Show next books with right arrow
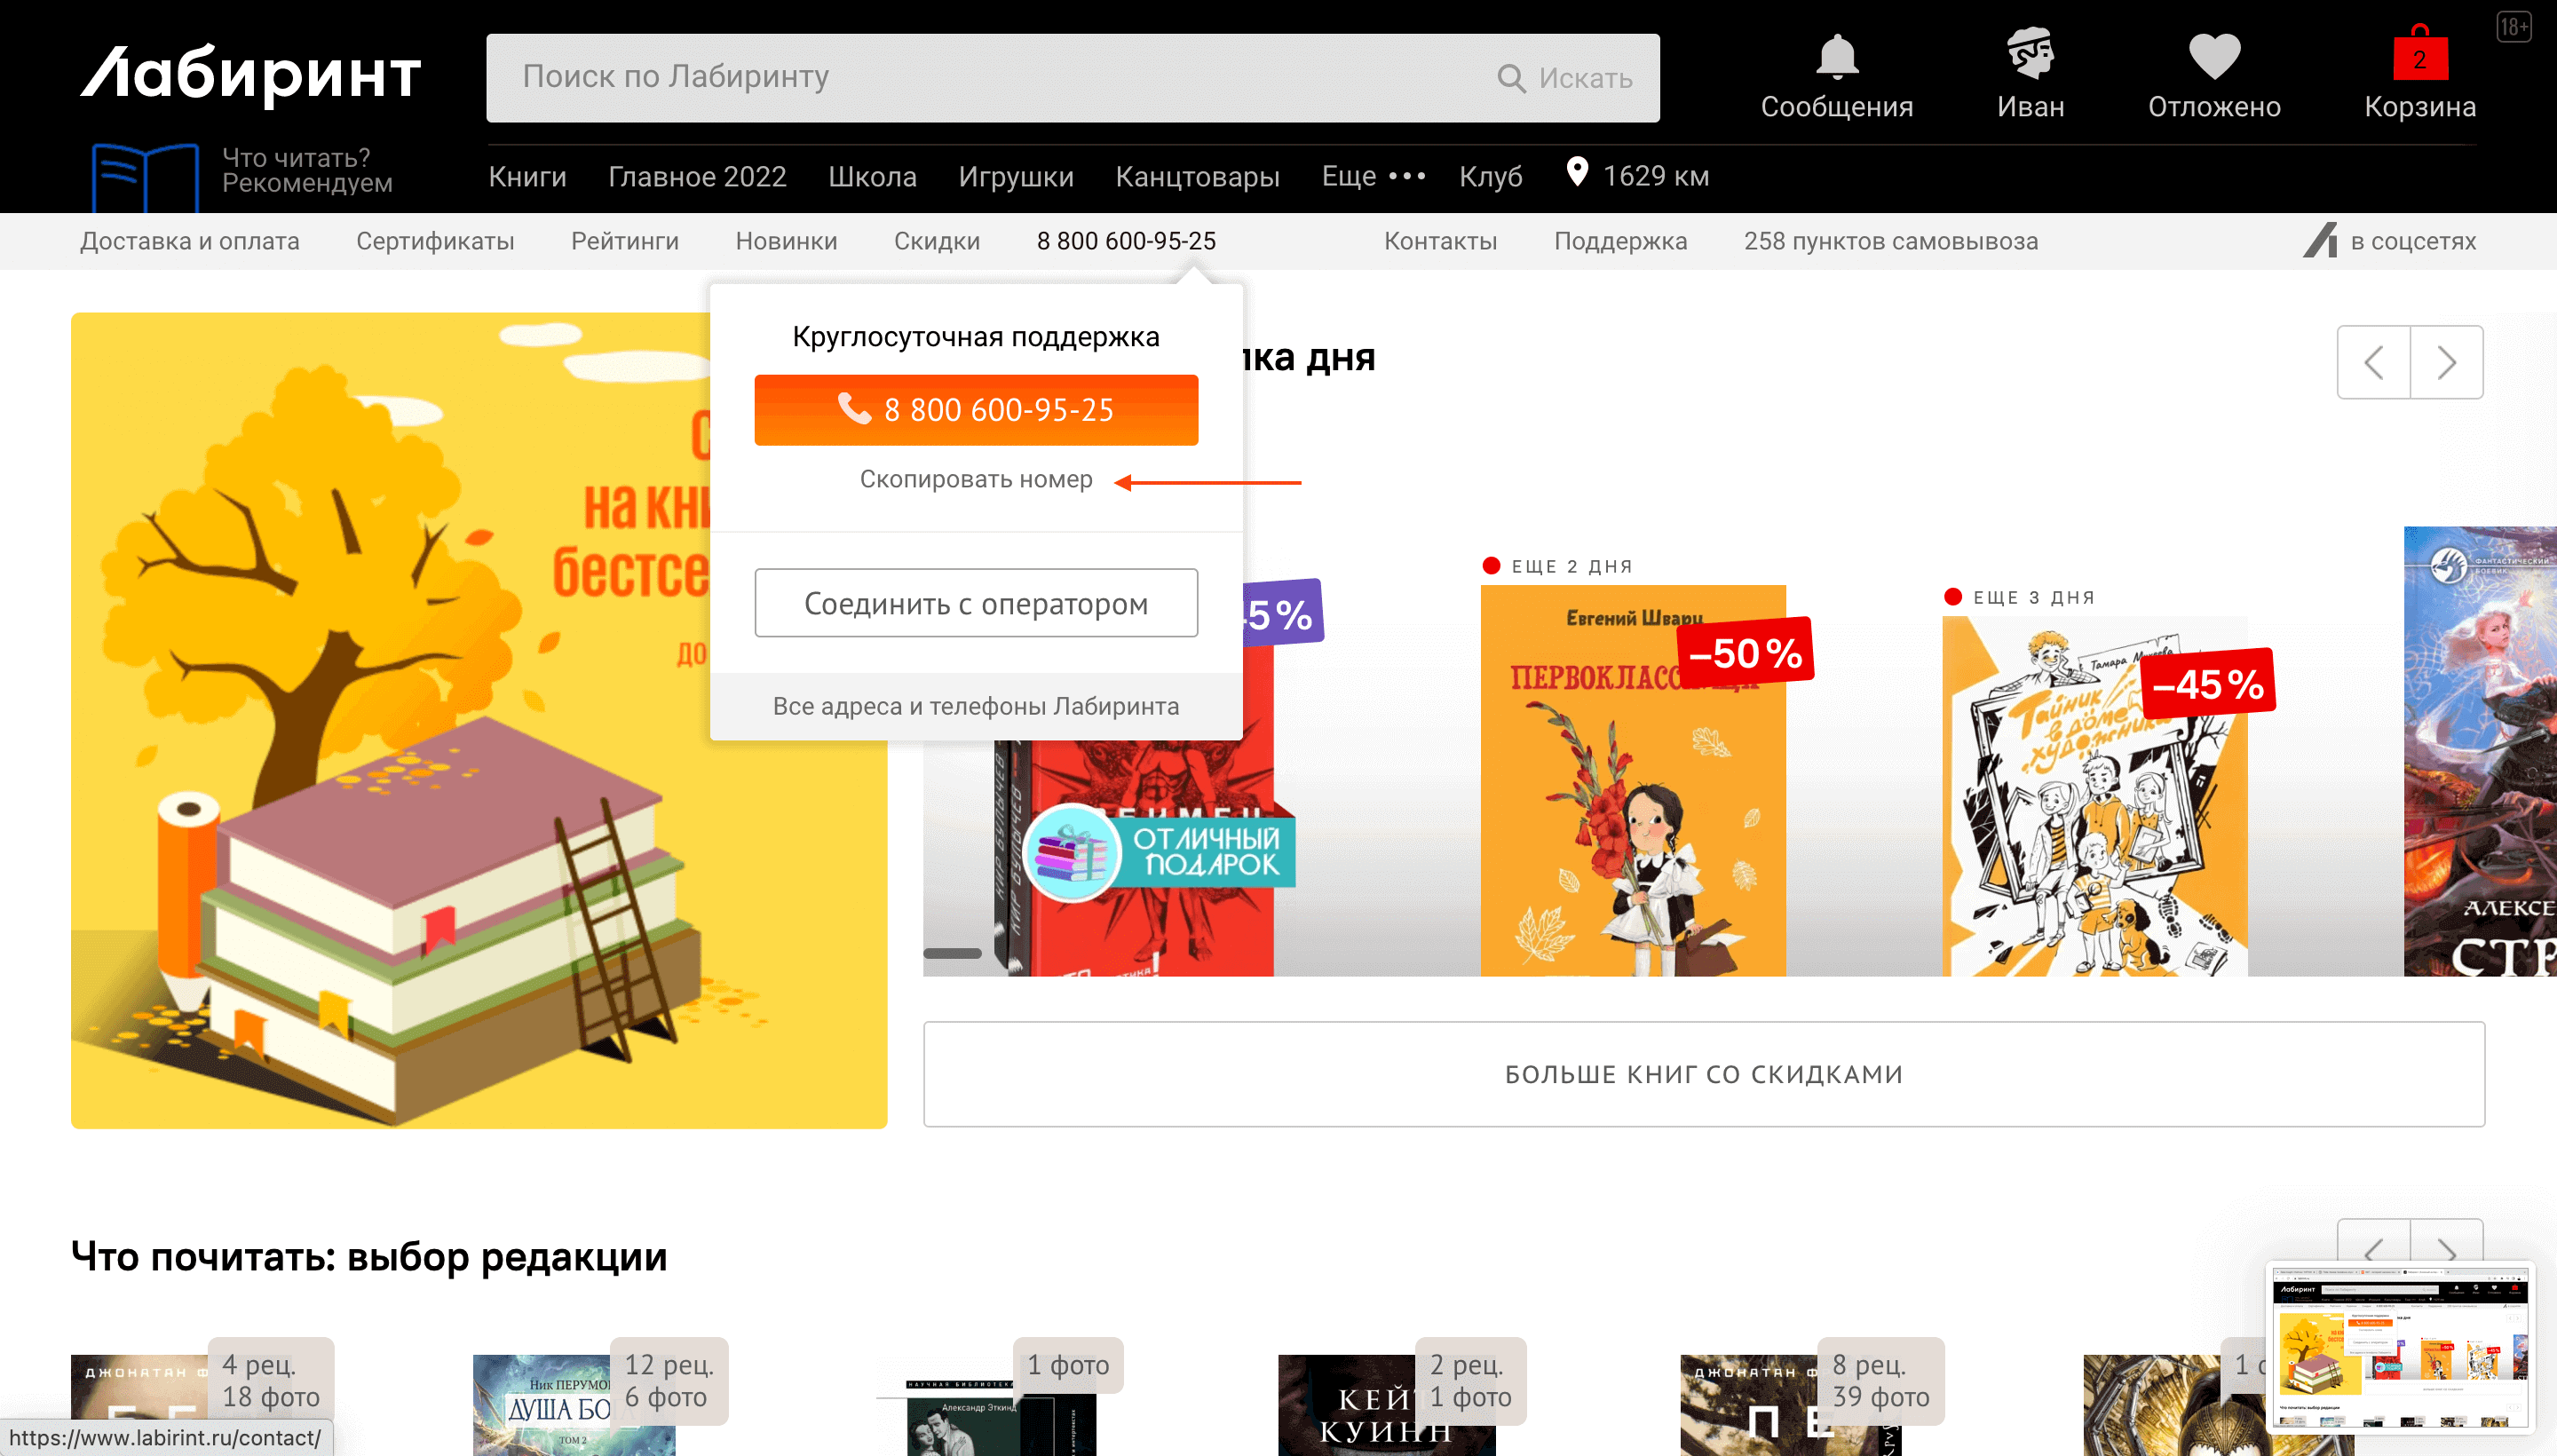Image resolution: width=2557 pixels, height=1456 pixels. pos(2446,362)
